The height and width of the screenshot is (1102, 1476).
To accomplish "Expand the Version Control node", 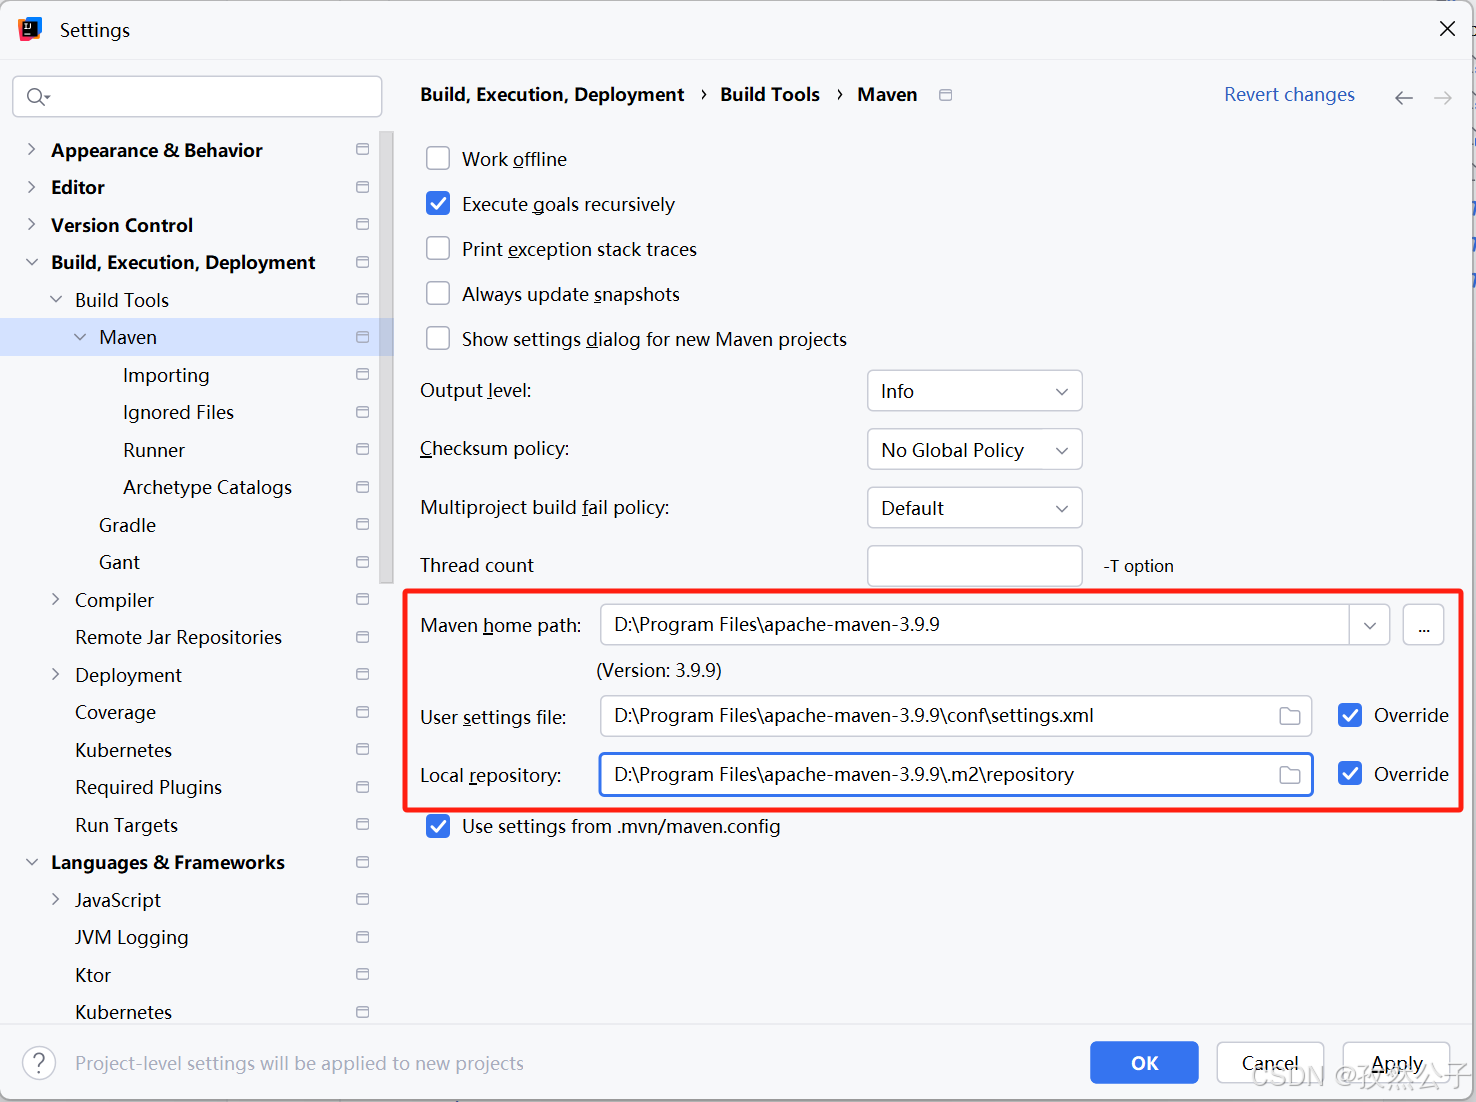I will pos(31,225).
